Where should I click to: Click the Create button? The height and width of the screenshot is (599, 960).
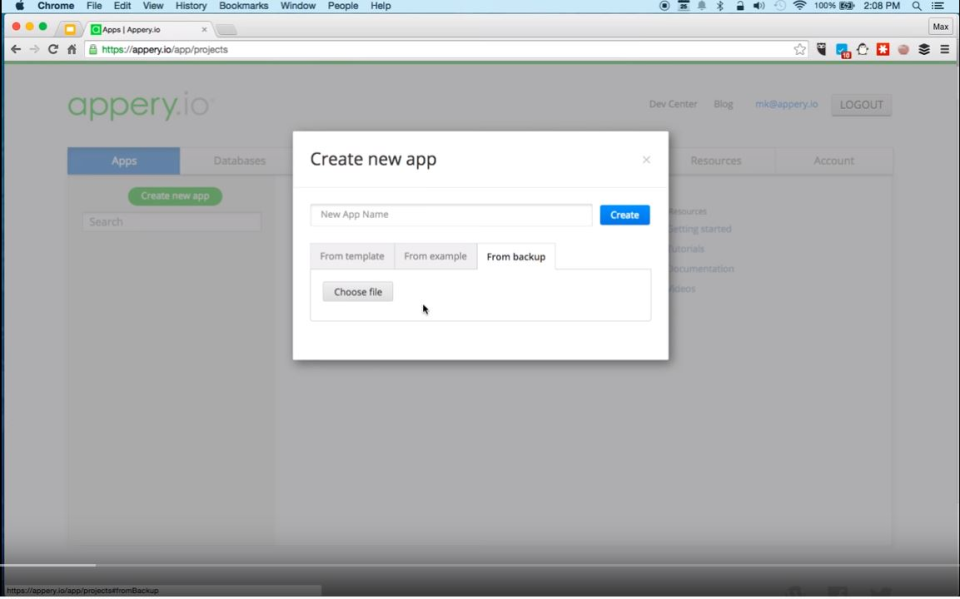(x=624, y=214)
